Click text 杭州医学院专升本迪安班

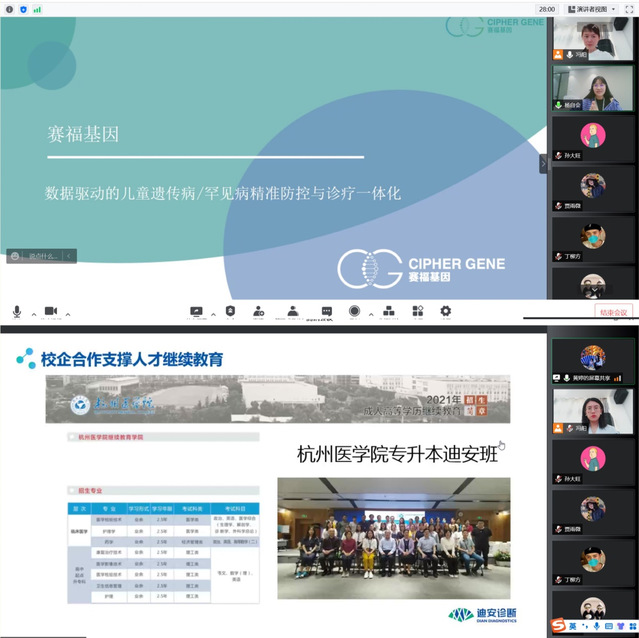[397, 454]
